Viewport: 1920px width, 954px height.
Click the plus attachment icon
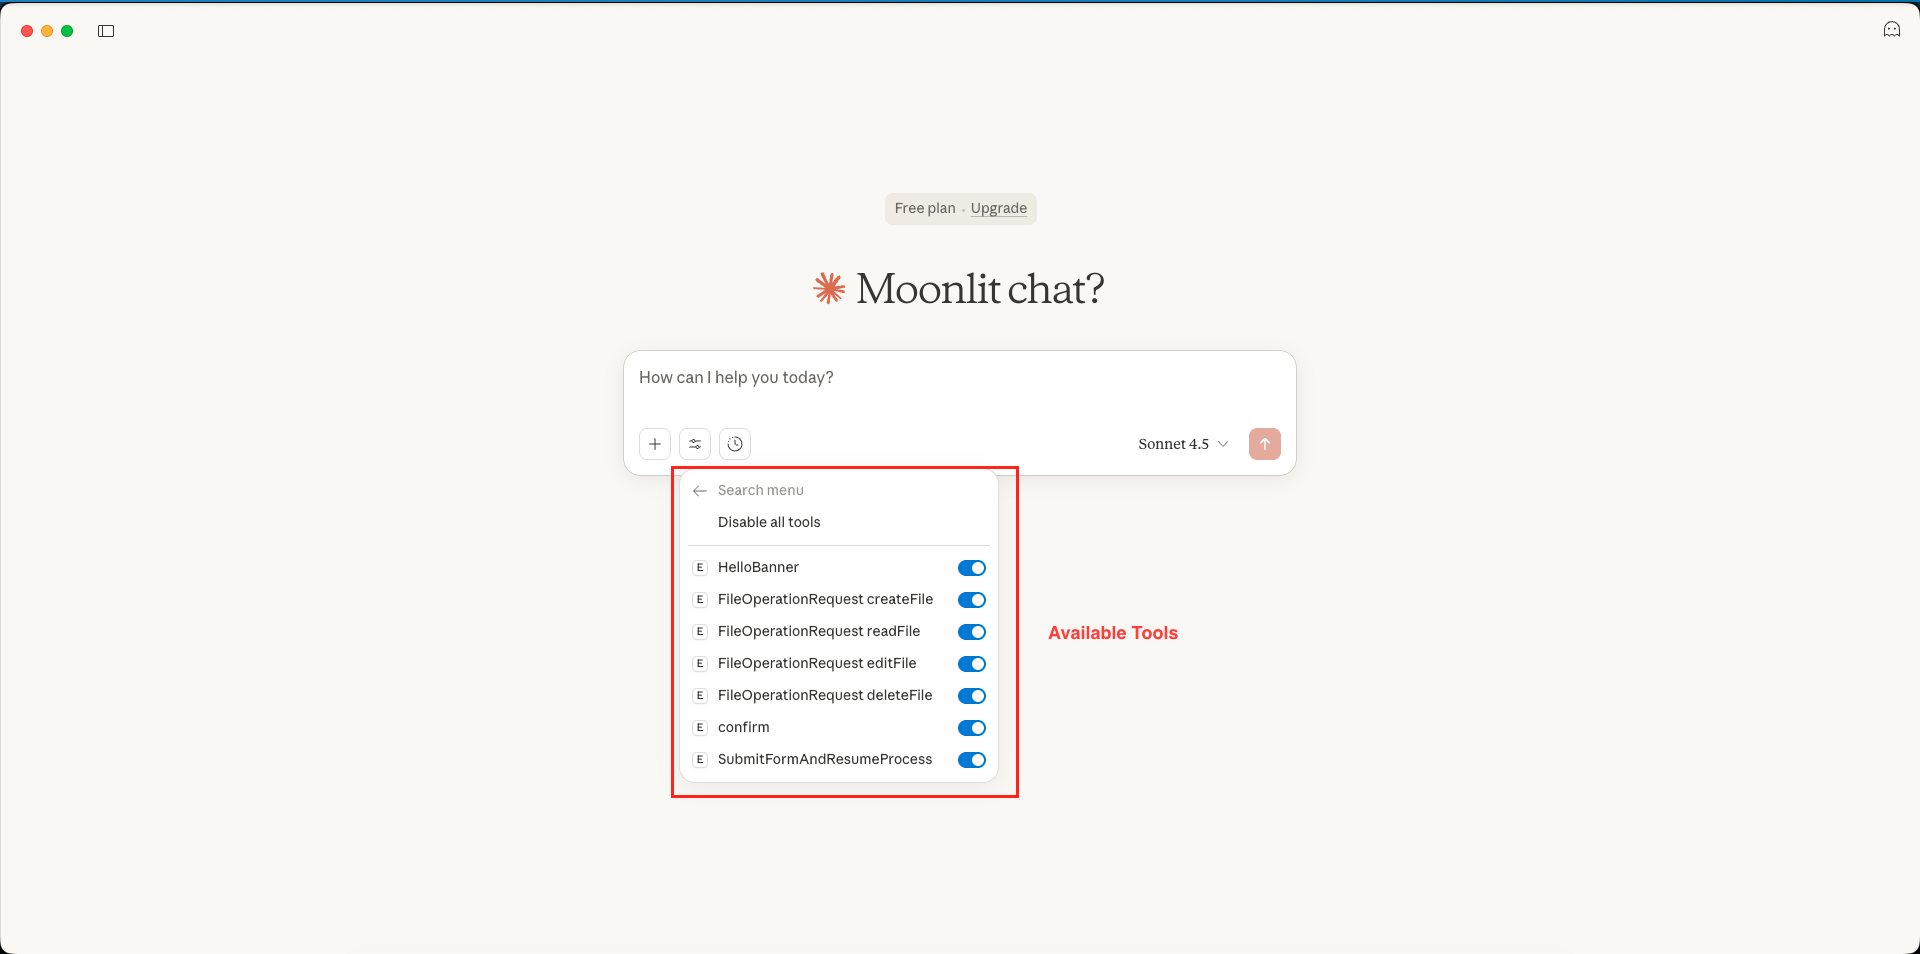pos(655,444)
